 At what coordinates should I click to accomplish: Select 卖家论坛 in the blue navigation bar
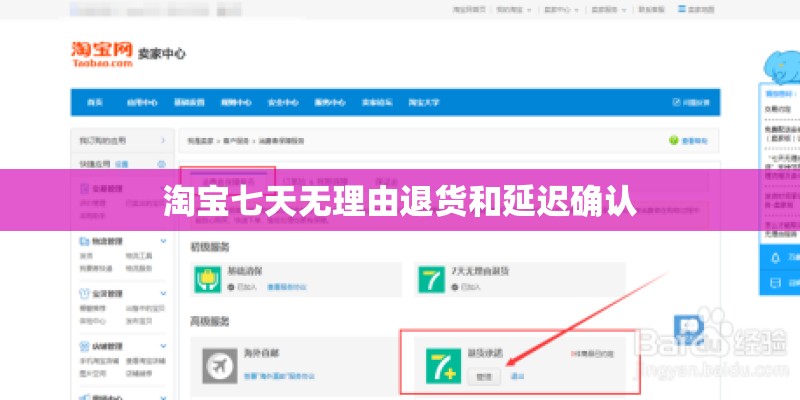pyautogui.click(x=377, y=102)
